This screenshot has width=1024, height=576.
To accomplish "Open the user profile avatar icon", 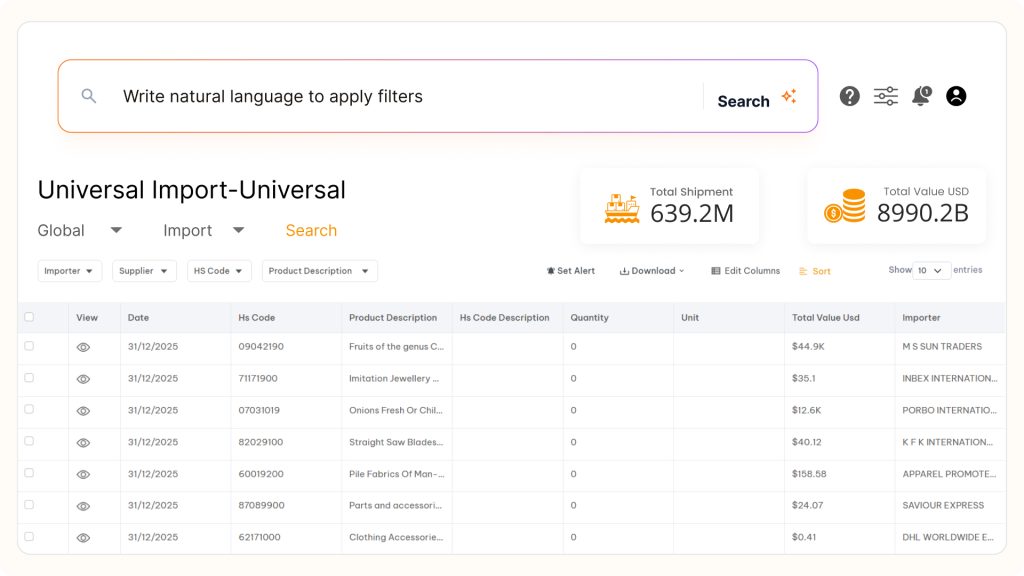I will coord(956,96).
